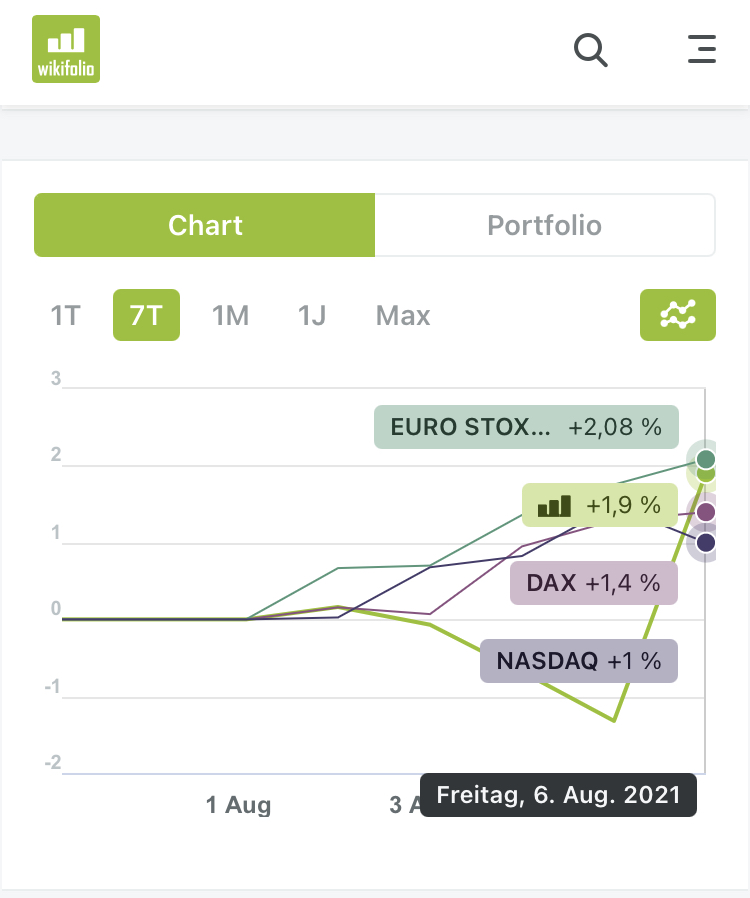Click the DAX purple data point
This screenshot has width=750, height=898.
pos(706,512)
